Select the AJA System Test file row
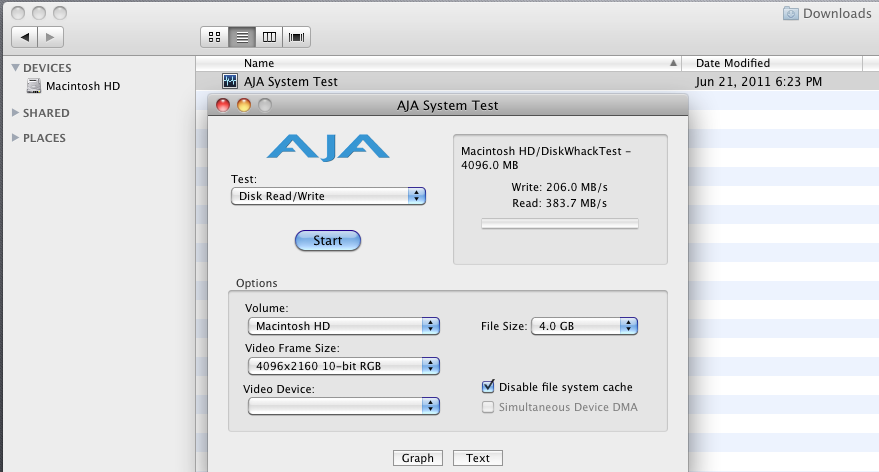 [537, 81]
